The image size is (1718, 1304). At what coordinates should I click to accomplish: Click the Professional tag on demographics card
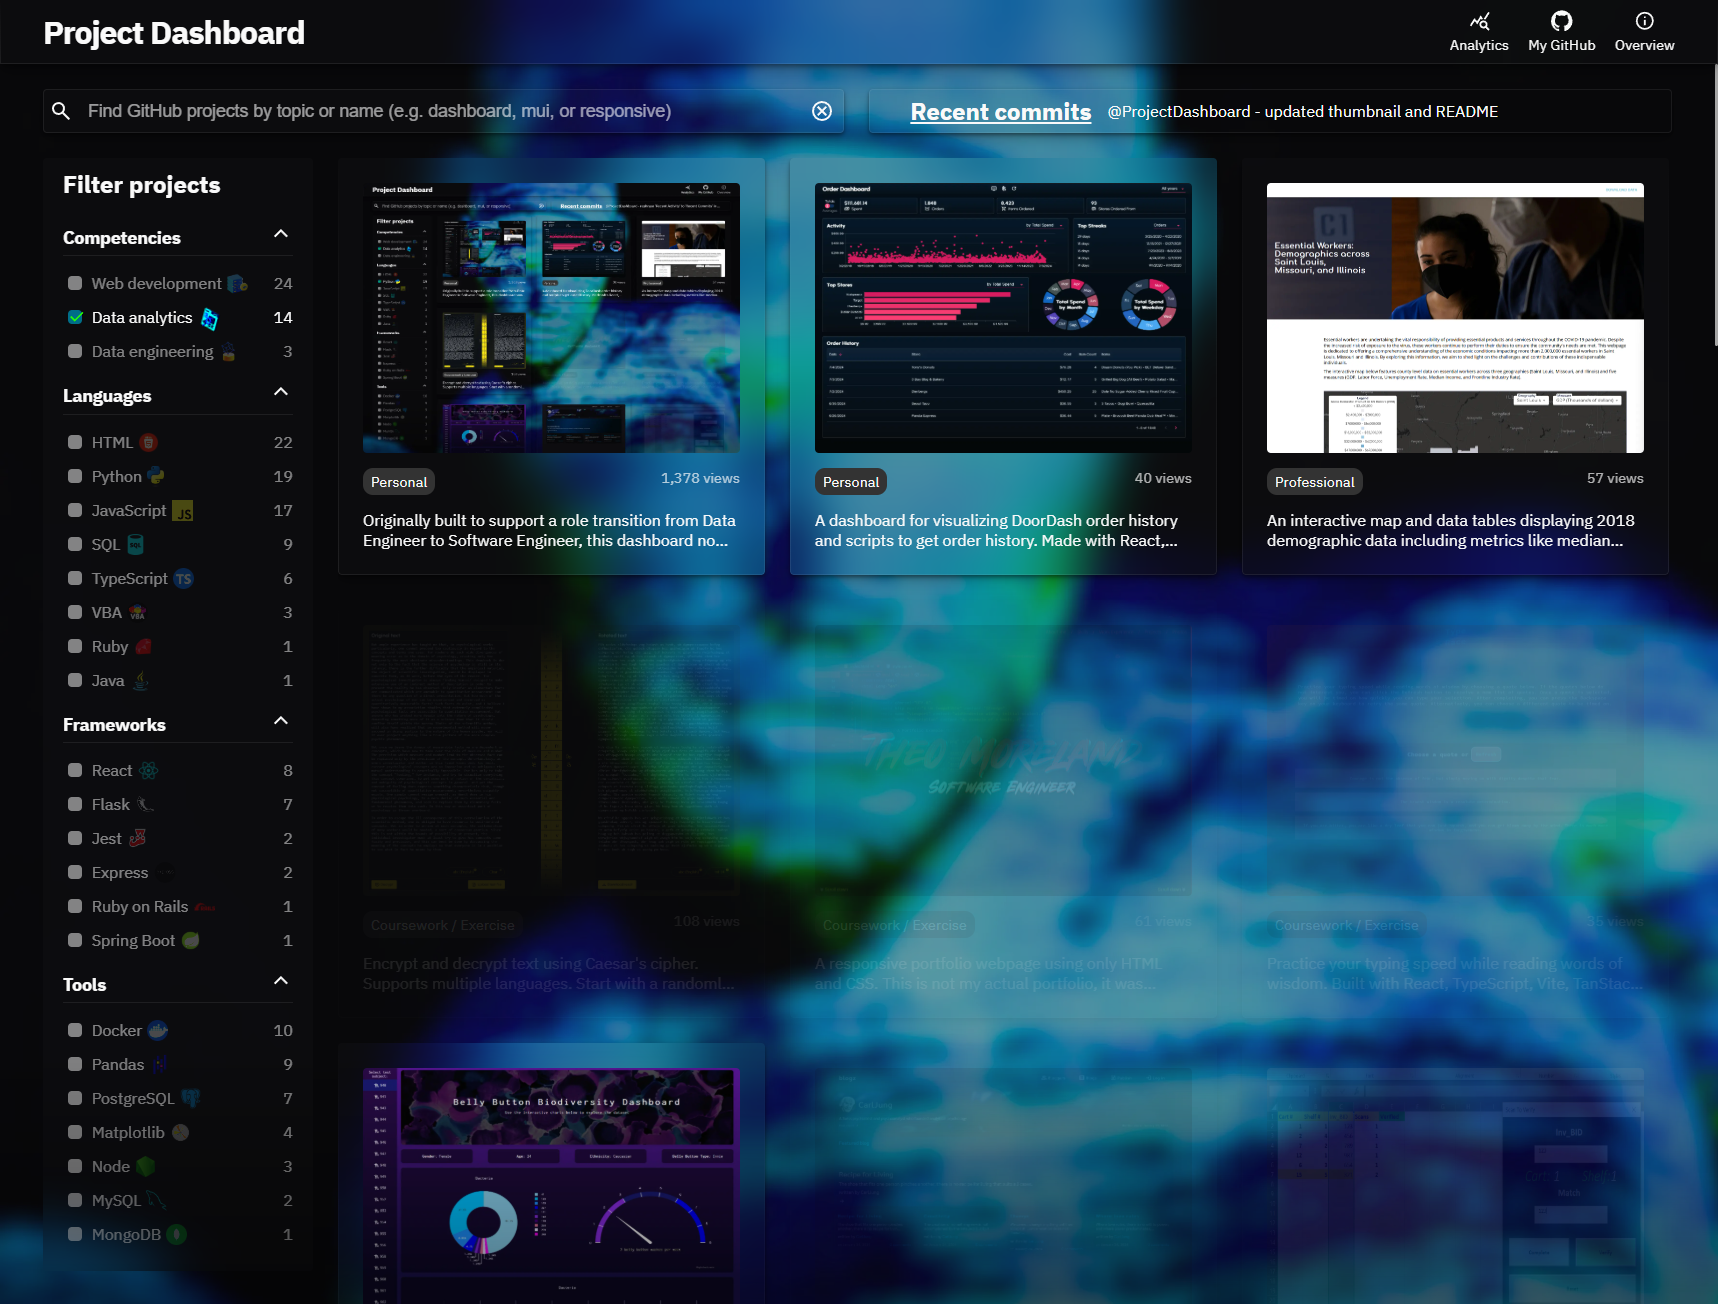(x=1314, y=482)
